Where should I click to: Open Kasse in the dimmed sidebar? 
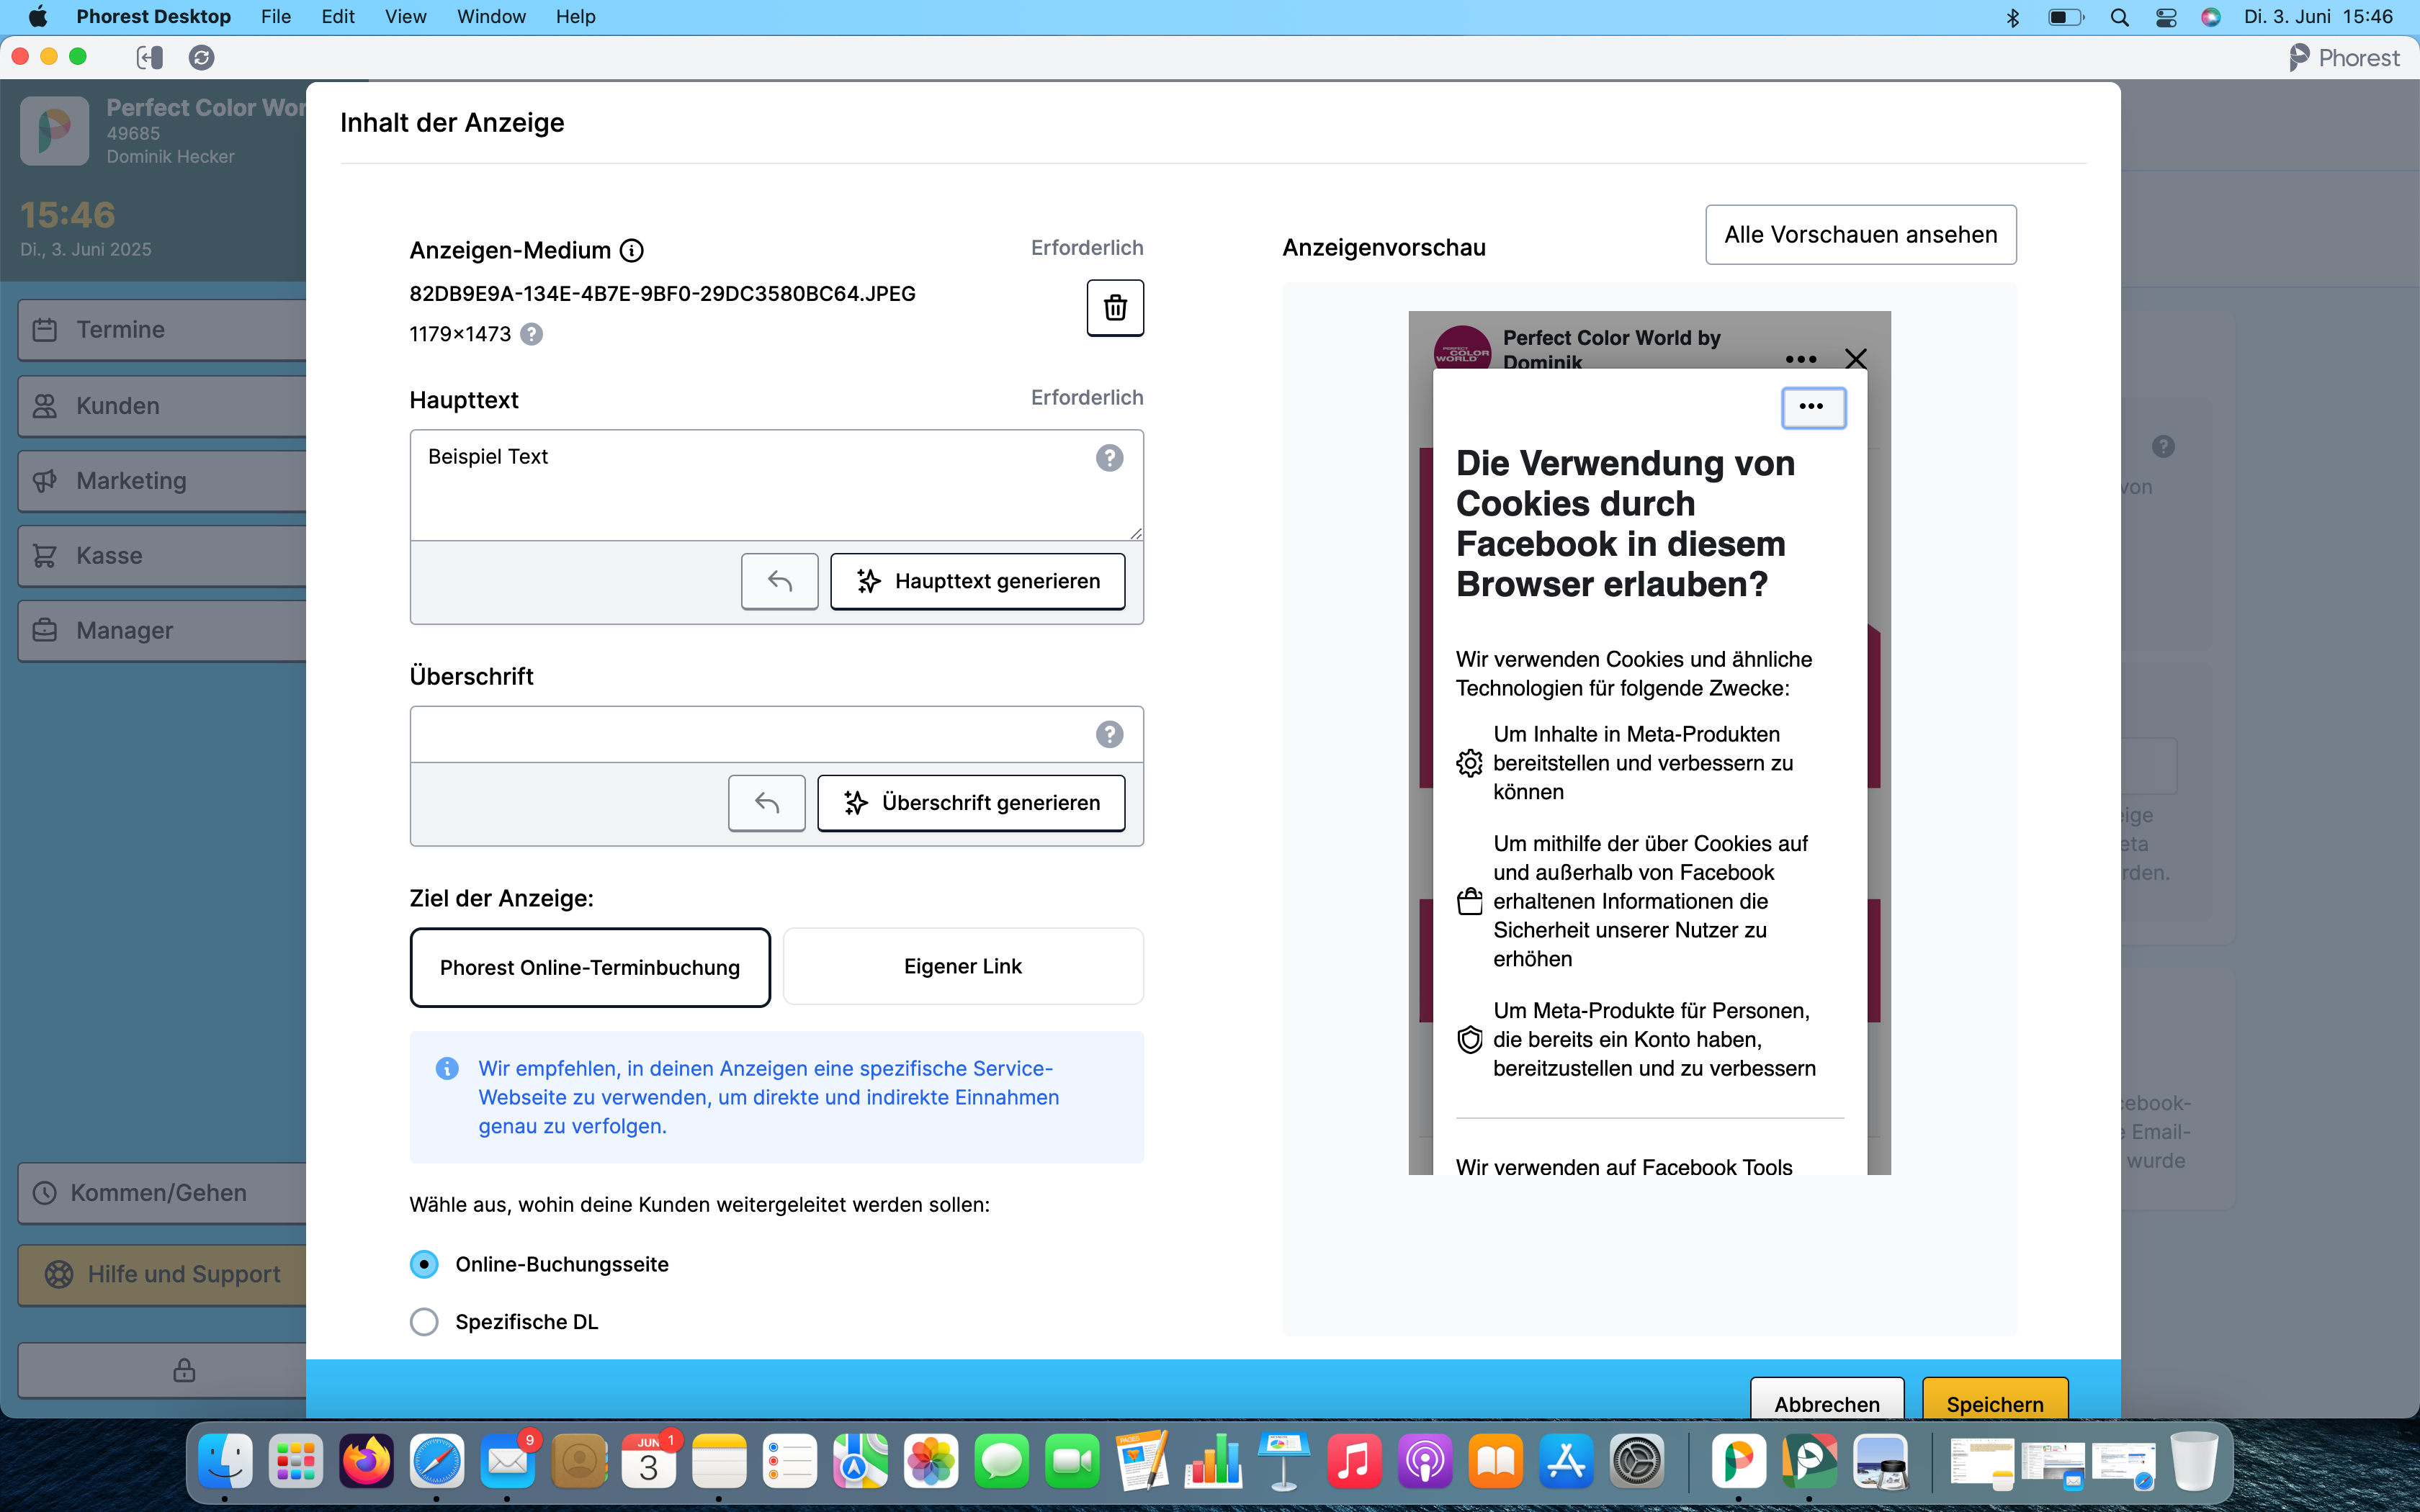162,556
